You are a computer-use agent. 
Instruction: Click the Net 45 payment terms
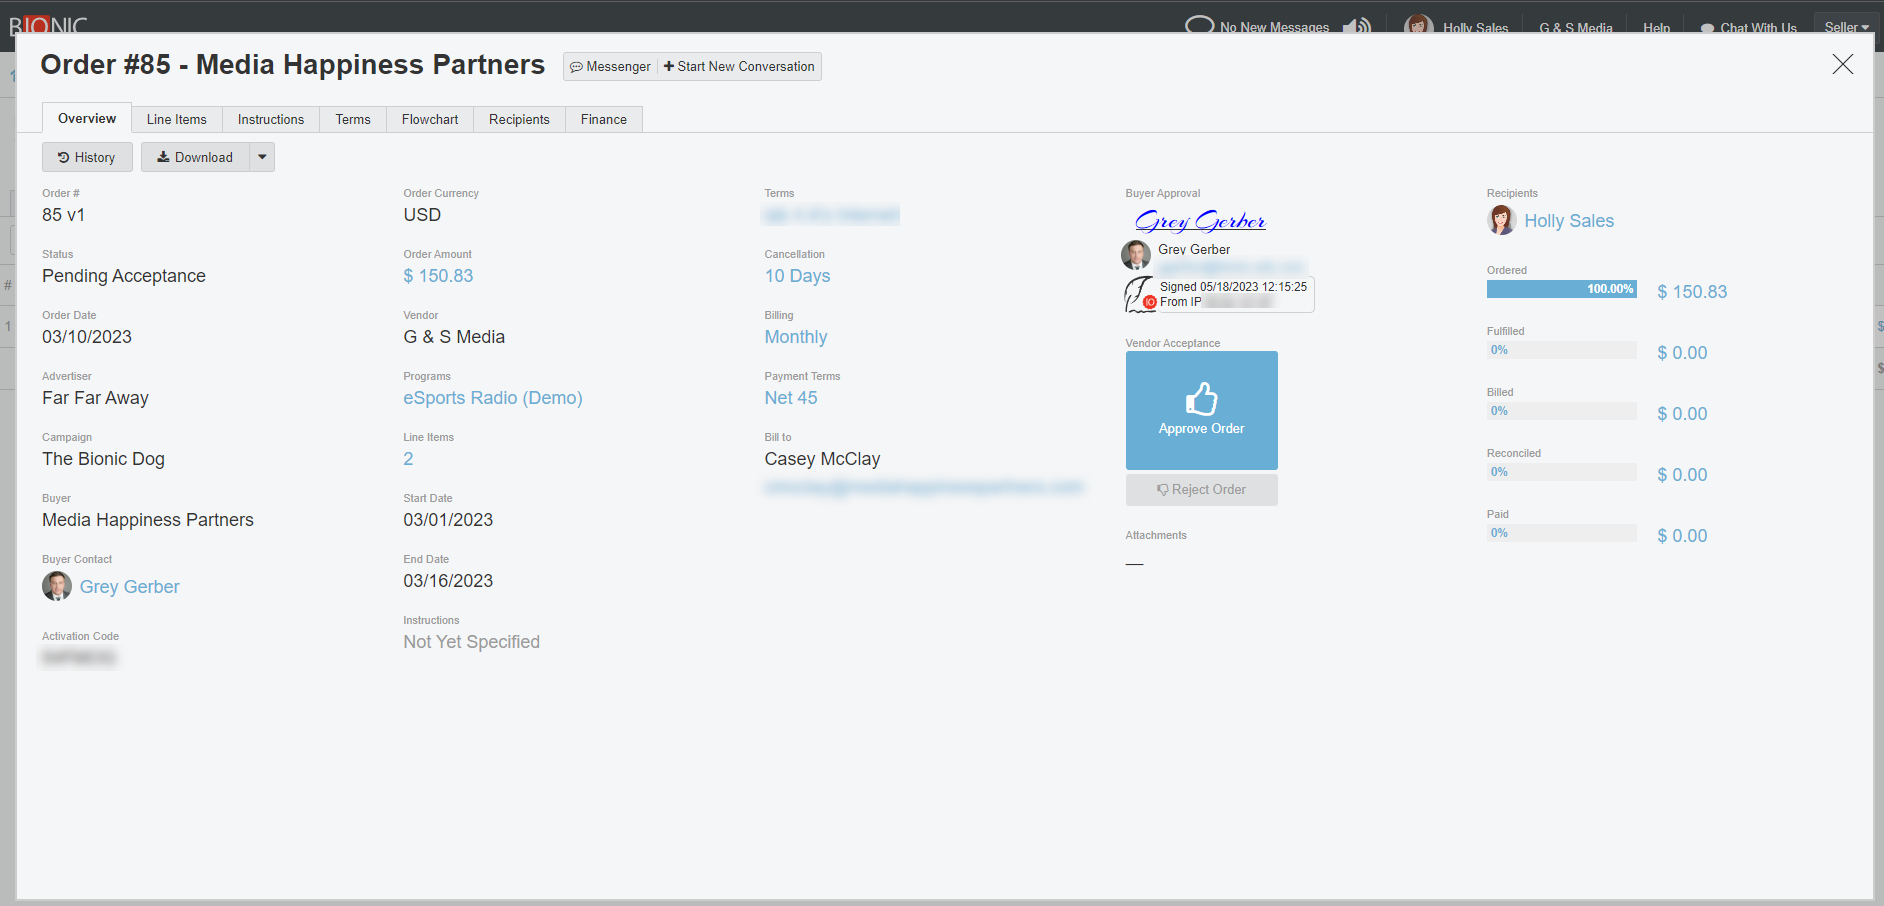(790, 398)
